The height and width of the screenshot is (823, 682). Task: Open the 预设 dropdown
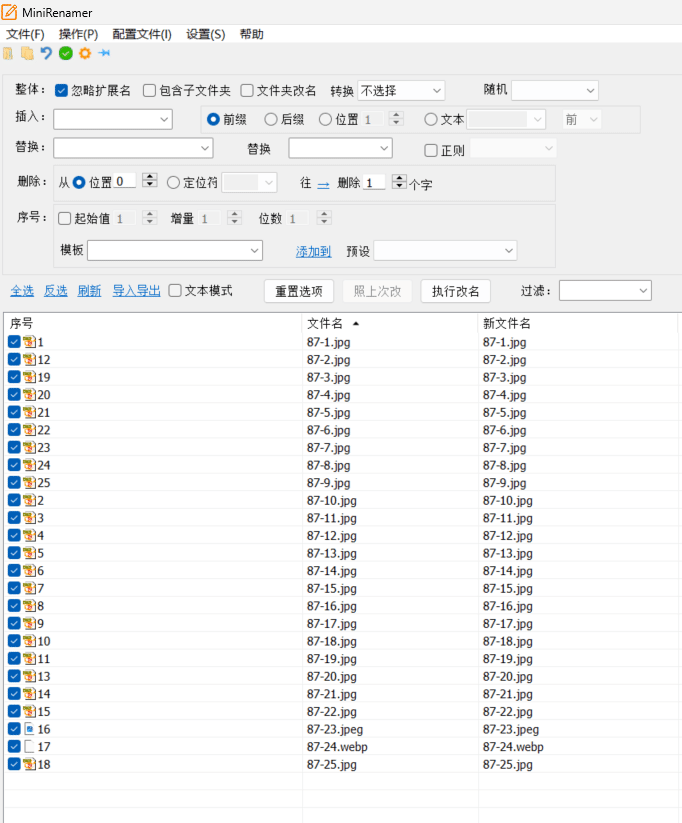(445, 250)
